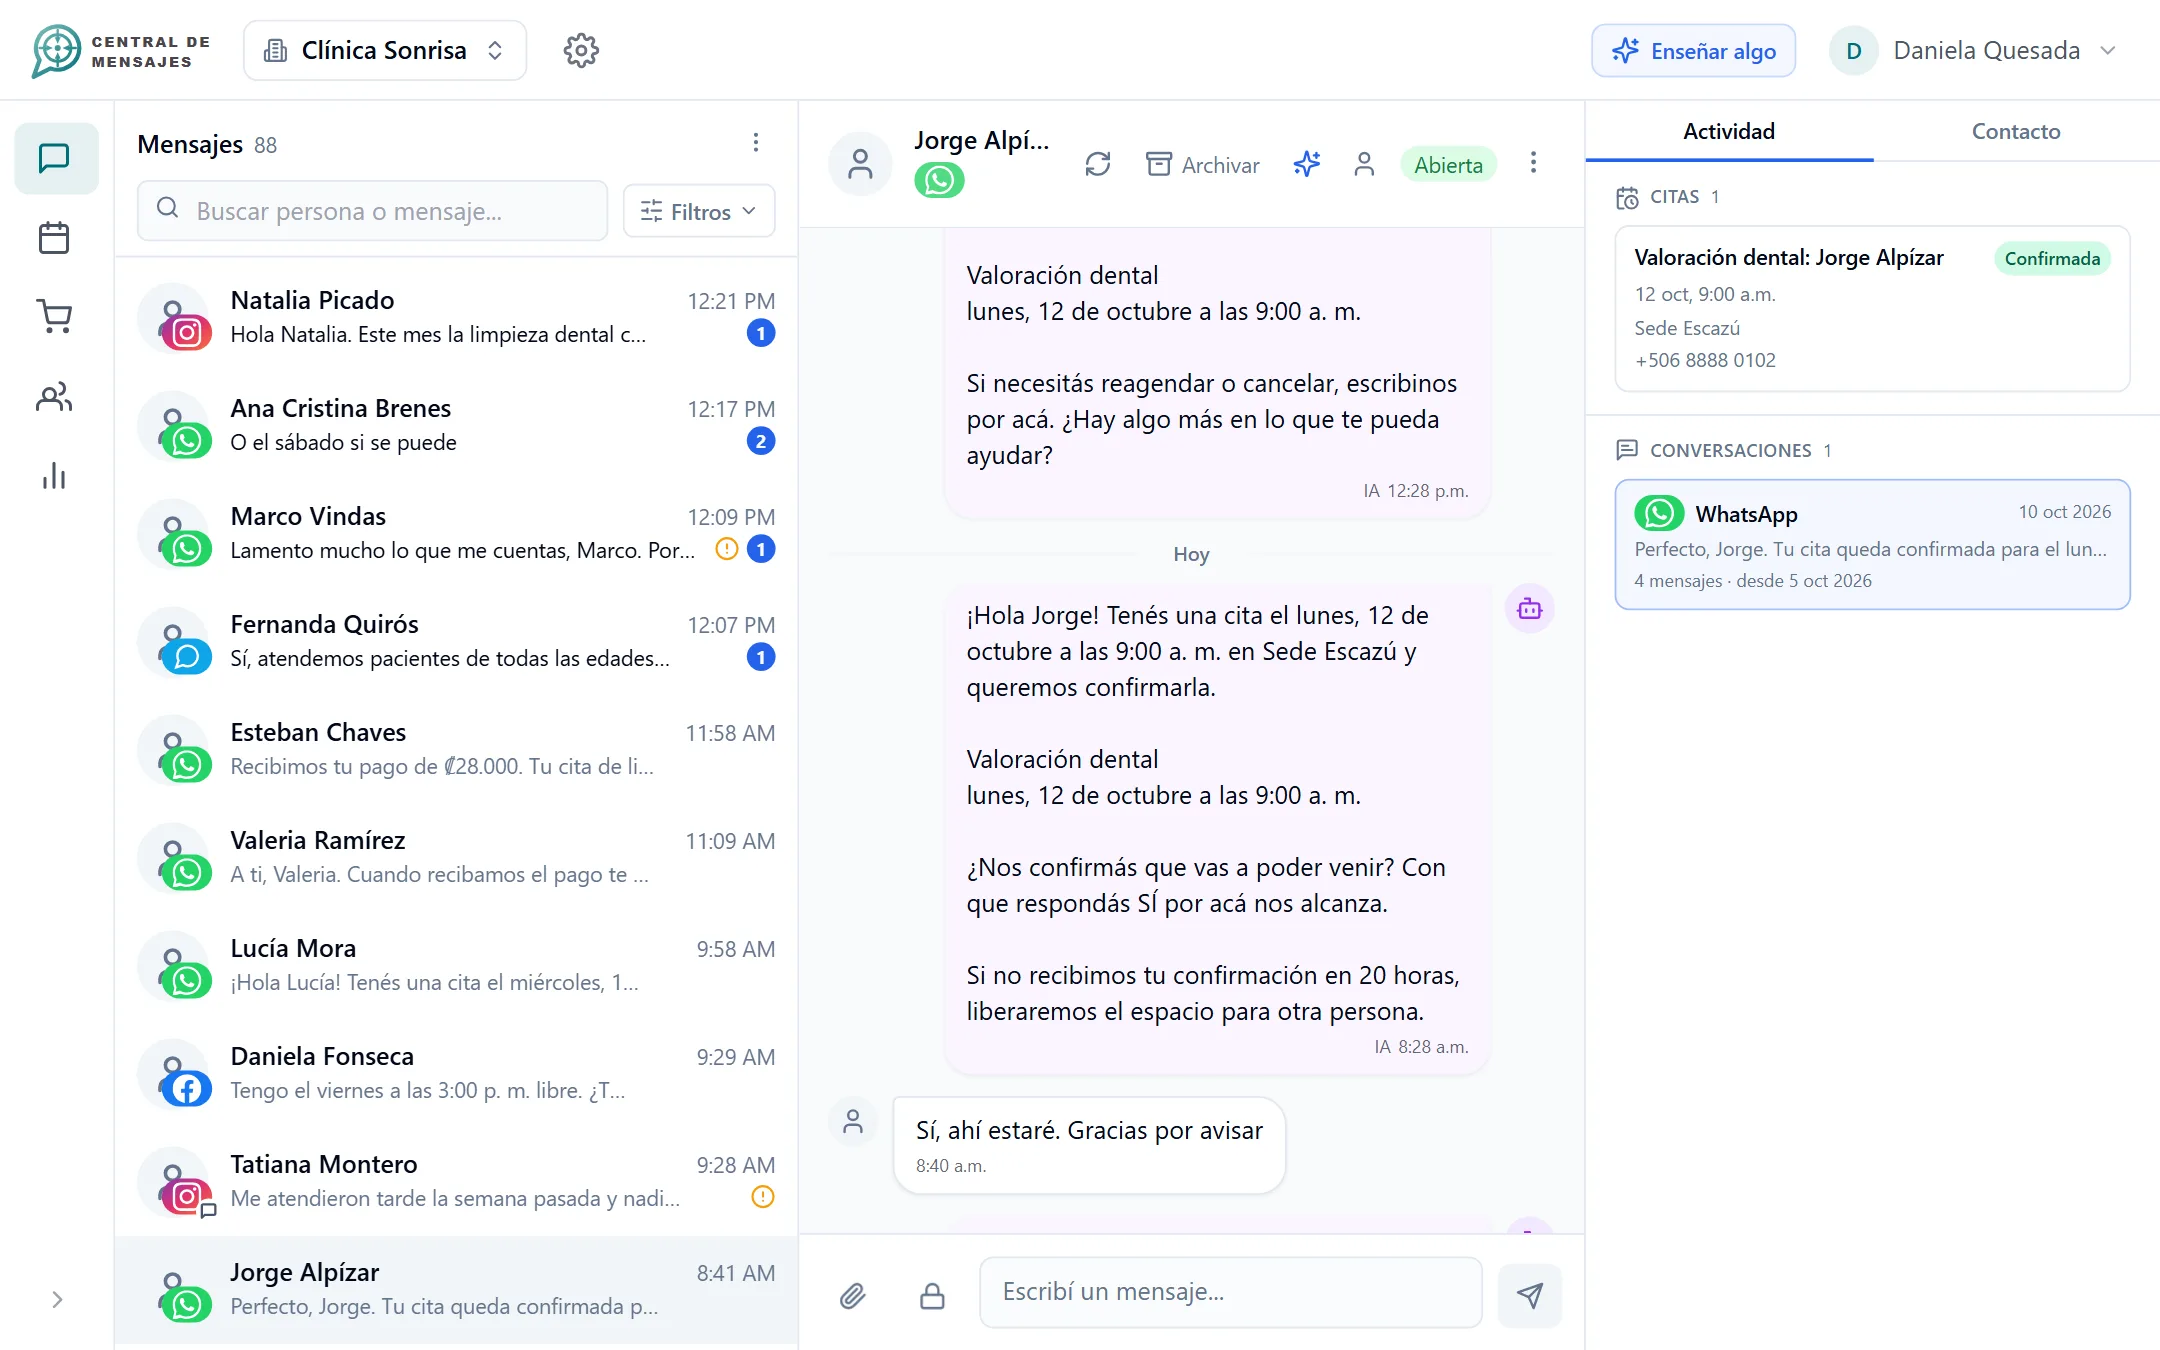Viewport: 2160px width, 1350px height.
Task: Click the AI sparkle icon in chat header
Action: (x=1307, y=164)
